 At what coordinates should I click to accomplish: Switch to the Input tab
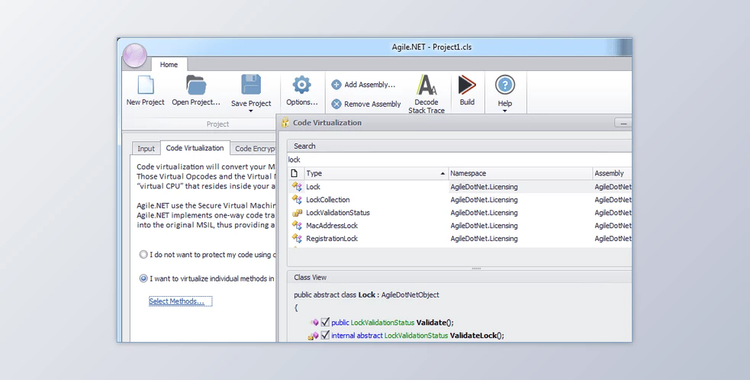coord(146,148)
